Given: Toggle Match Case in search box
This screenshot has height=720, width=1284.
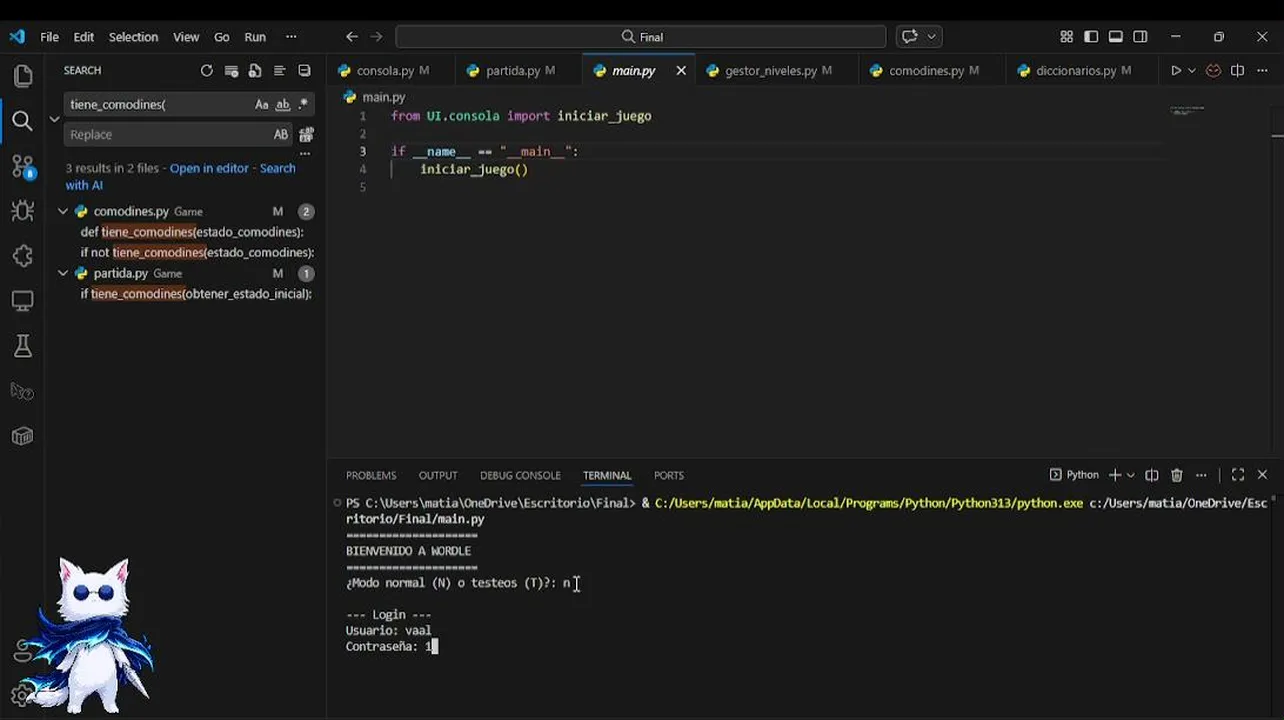Looking at the screenshot, I should coord(261,105).
